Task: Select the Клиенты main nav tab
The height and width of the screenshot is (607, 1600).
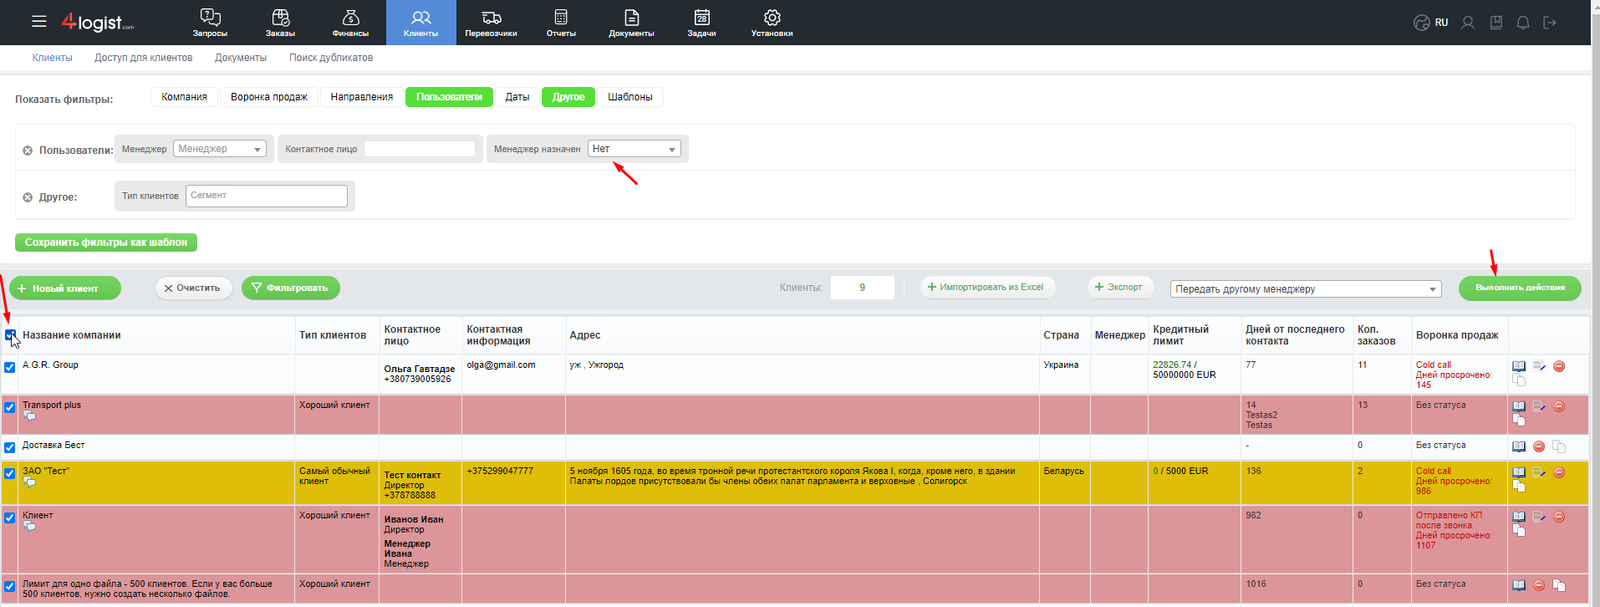Action: pos(421,22)
